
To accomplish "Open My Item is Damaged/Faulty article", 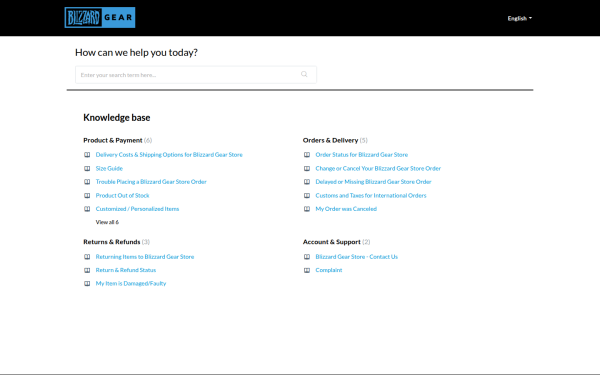I will tap(131, 284).
